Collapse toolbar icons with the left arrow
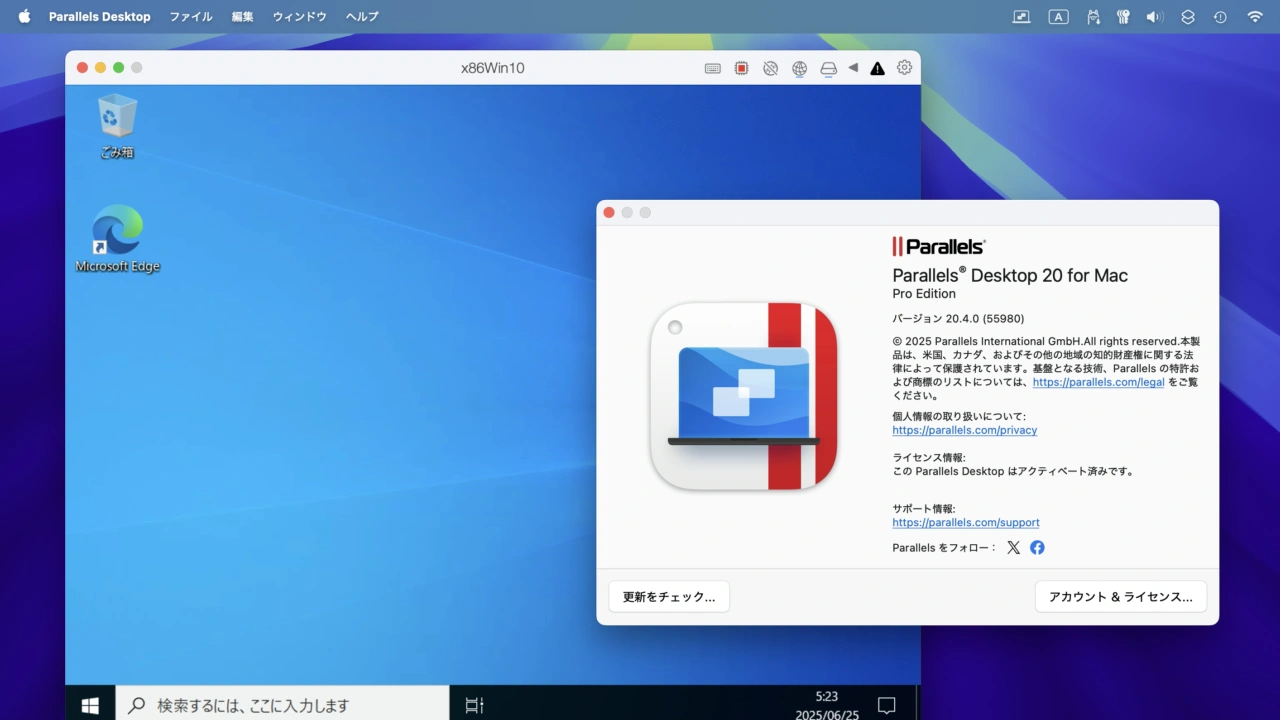 pyautogui.click(x=853, y=68)
